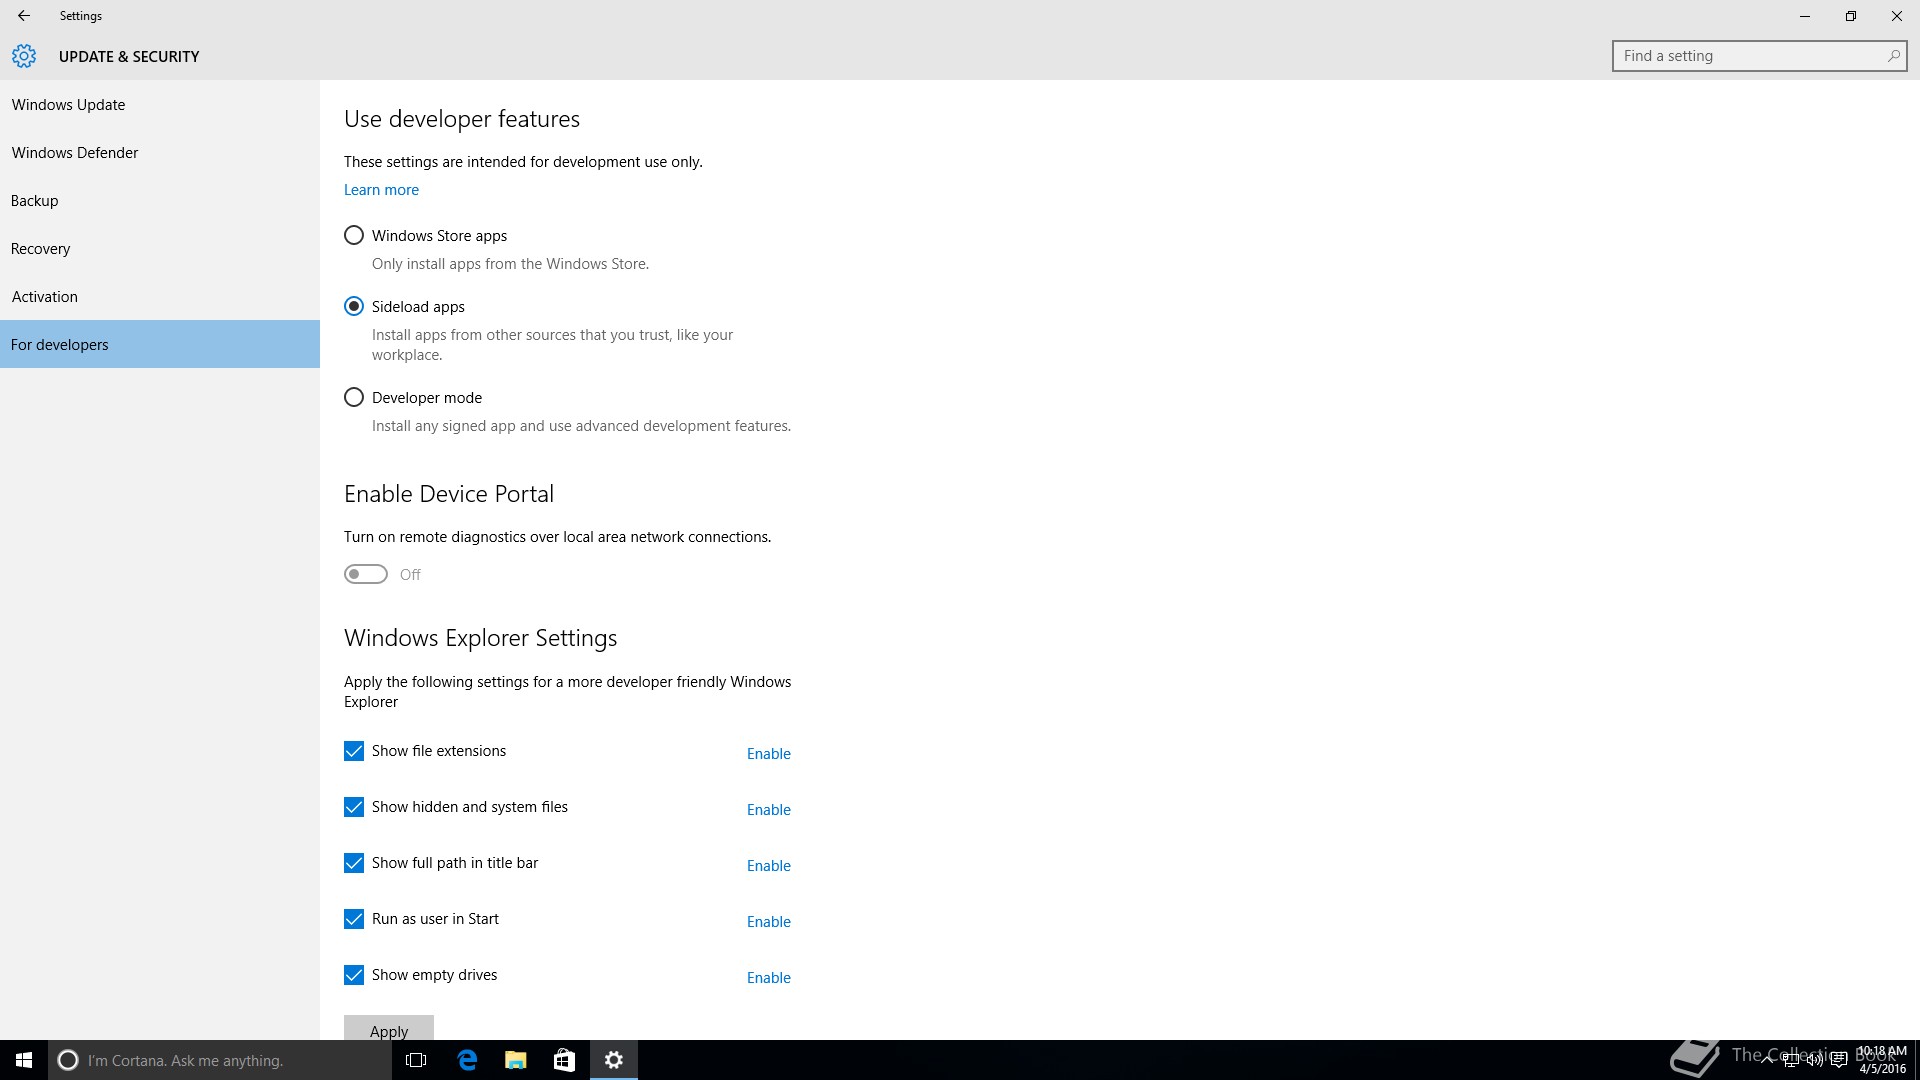Uncheck Show file extensions
The image size is (1920, 1080).
click(x=354, y=751)
